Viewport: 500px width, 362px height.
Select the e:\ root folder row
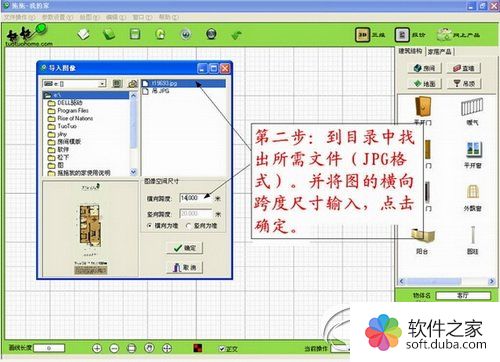point(86,95)
